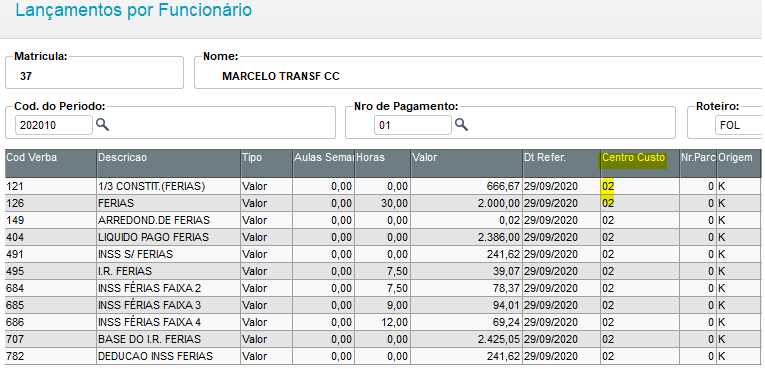Click the Aulas Semana column header

coord(323,164)
